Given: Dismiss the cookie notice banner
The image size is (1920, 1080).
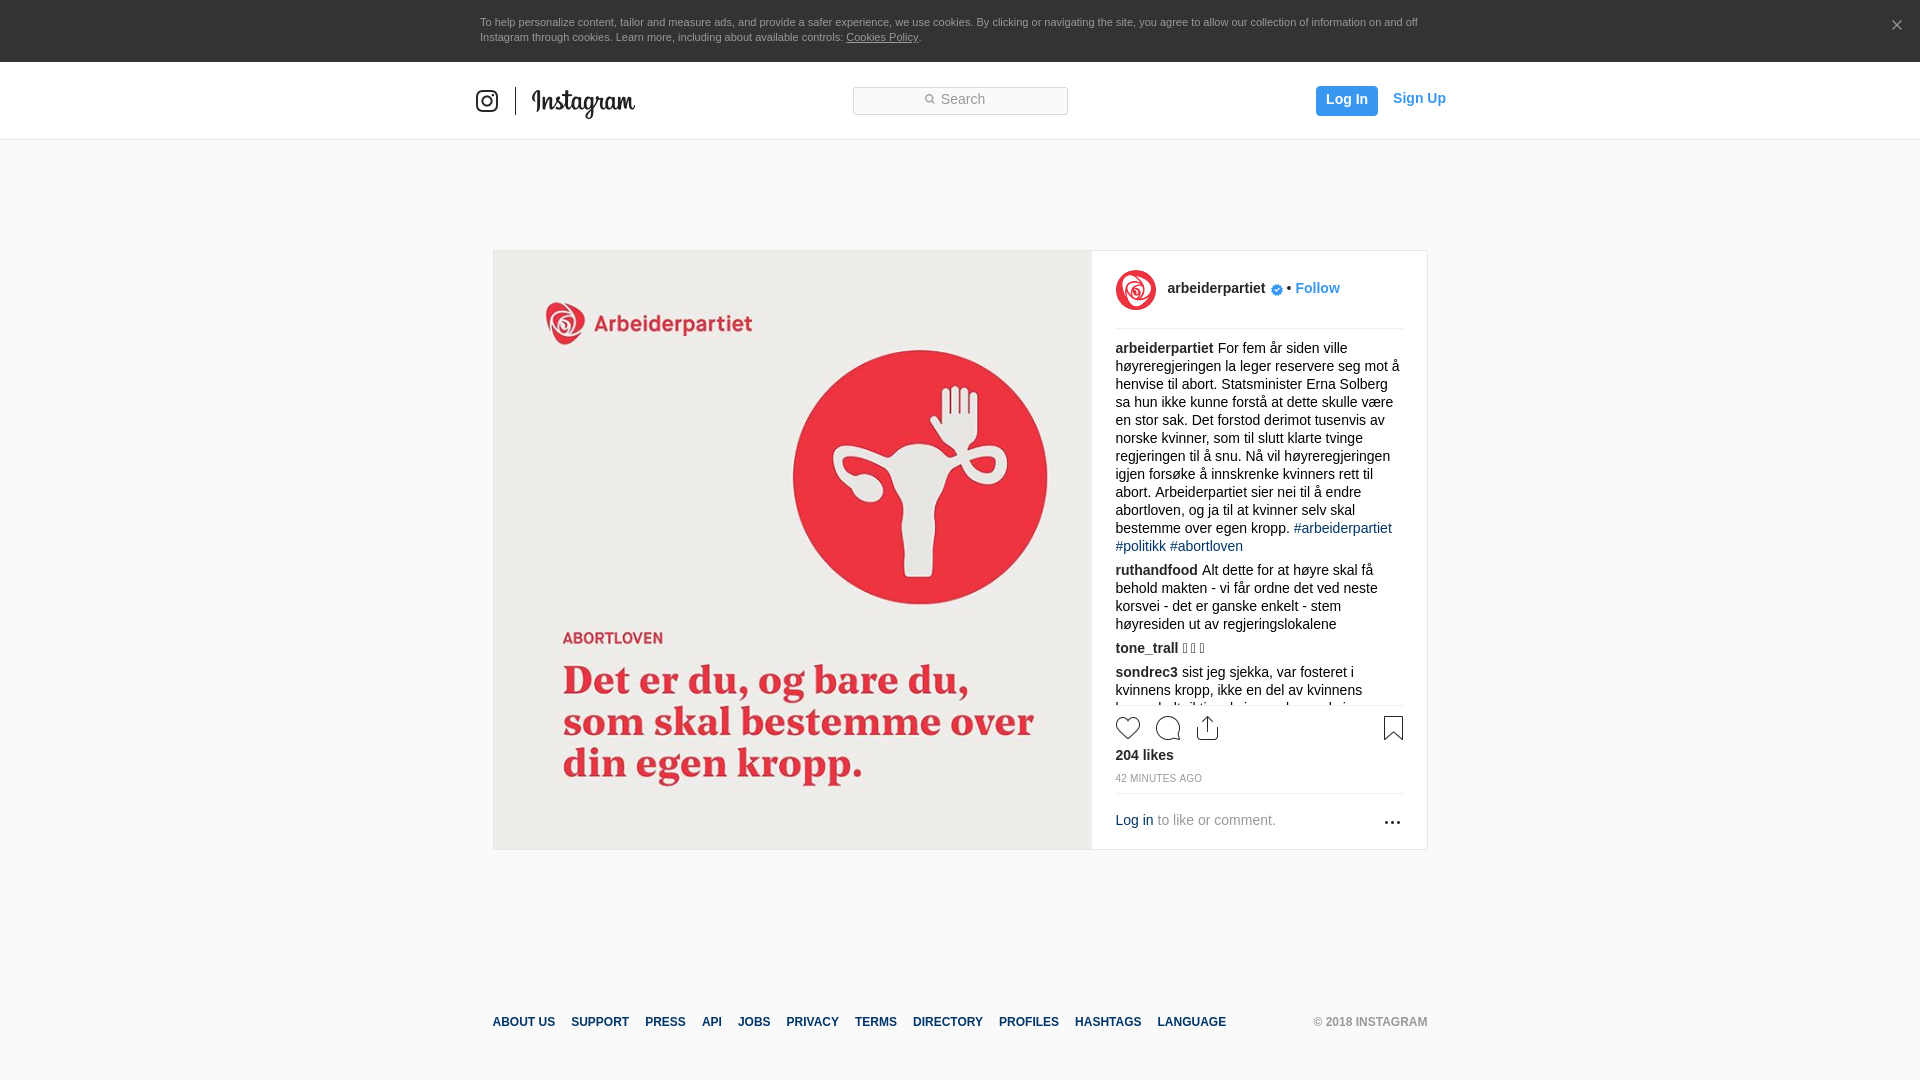Looking at the screenshot, I should [1896, 26].
